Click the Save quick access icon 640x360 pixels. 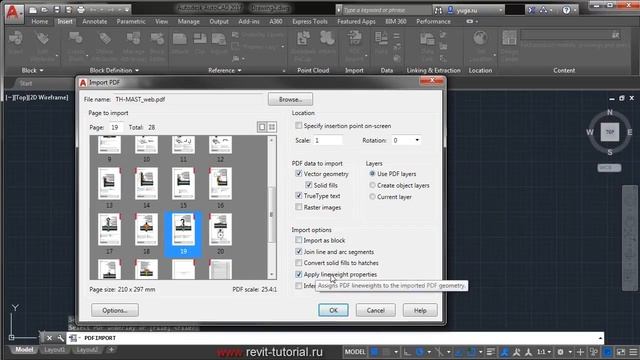(57, 10)
